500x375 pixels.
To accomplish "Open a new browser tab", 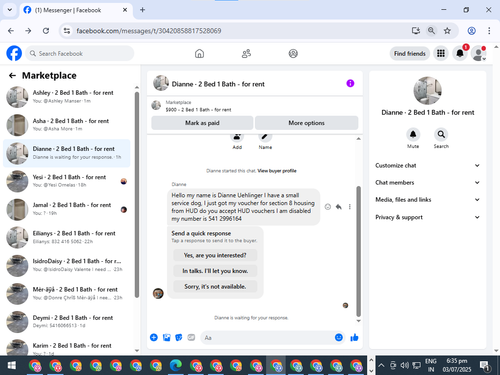I will point(142,10).
